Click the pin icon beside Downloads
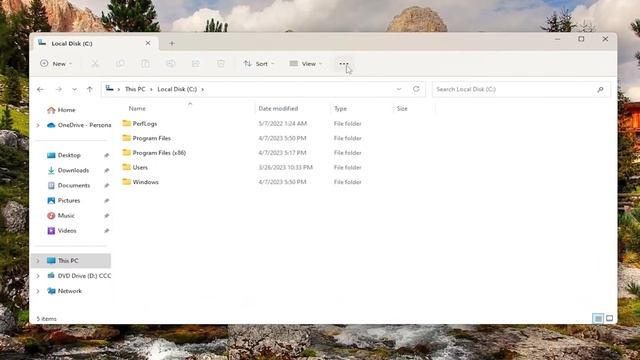 click(x=107, y=171)
